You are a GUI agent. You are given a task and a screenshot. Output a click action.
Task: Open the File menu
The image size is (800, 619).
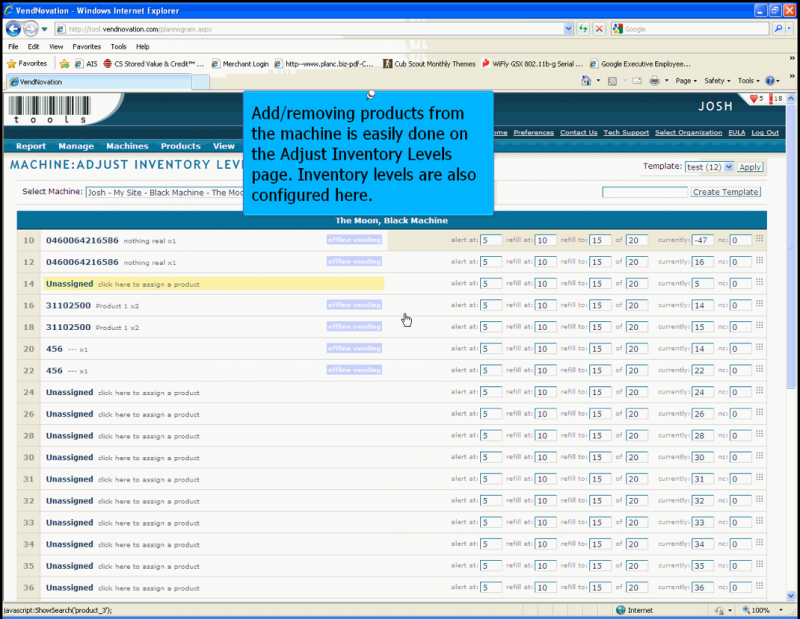pos(13,46)
